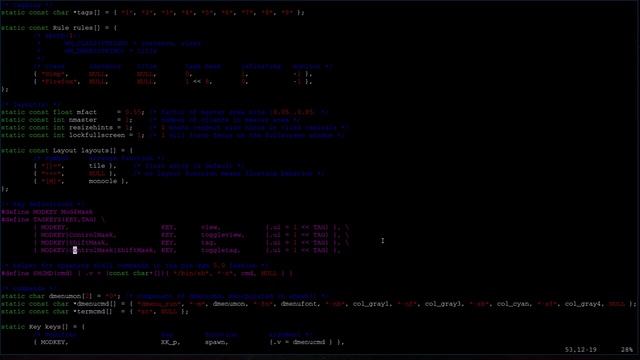Click 'spawn' in the keys table
The image size is (640, 360).
[216, 342]
